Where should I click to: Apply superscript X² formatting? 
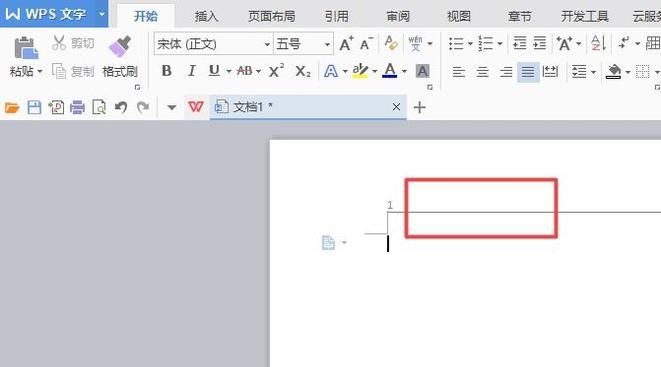tap(276, 71)
